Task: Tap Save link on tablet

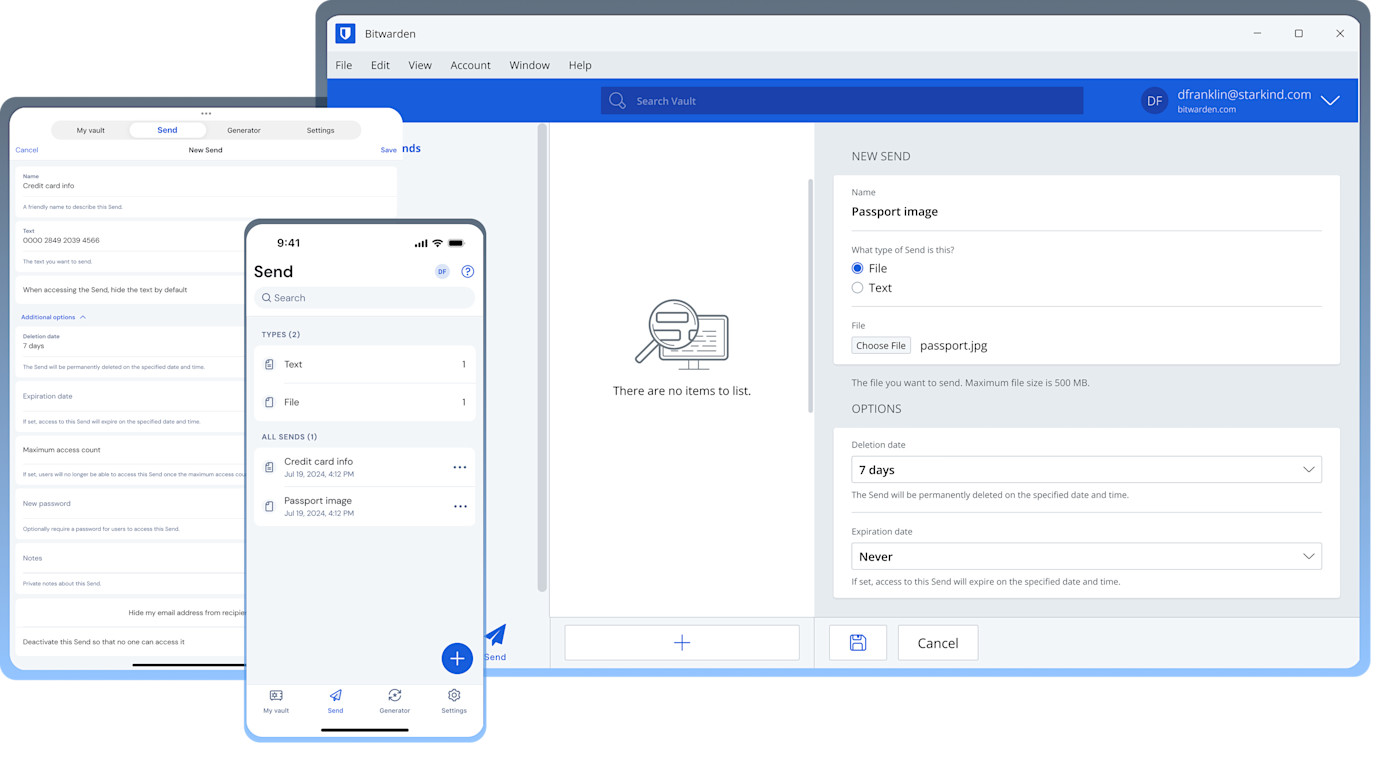Action: point(389,150)
